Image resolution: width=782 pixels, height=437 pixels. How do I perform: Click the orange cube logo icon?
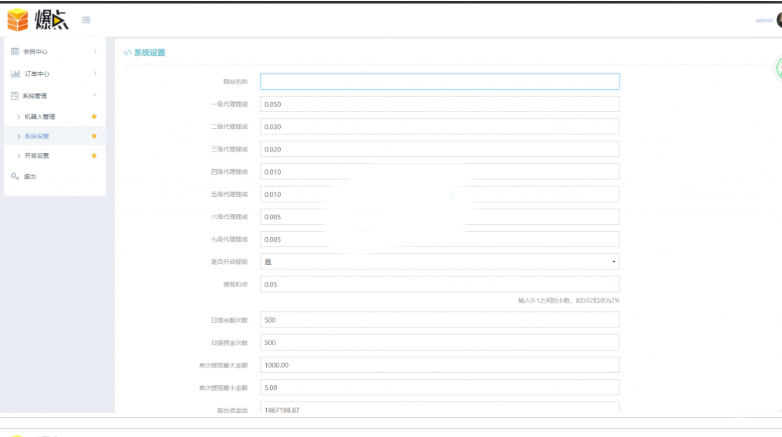pyautogui.click(x=18, y=20)
